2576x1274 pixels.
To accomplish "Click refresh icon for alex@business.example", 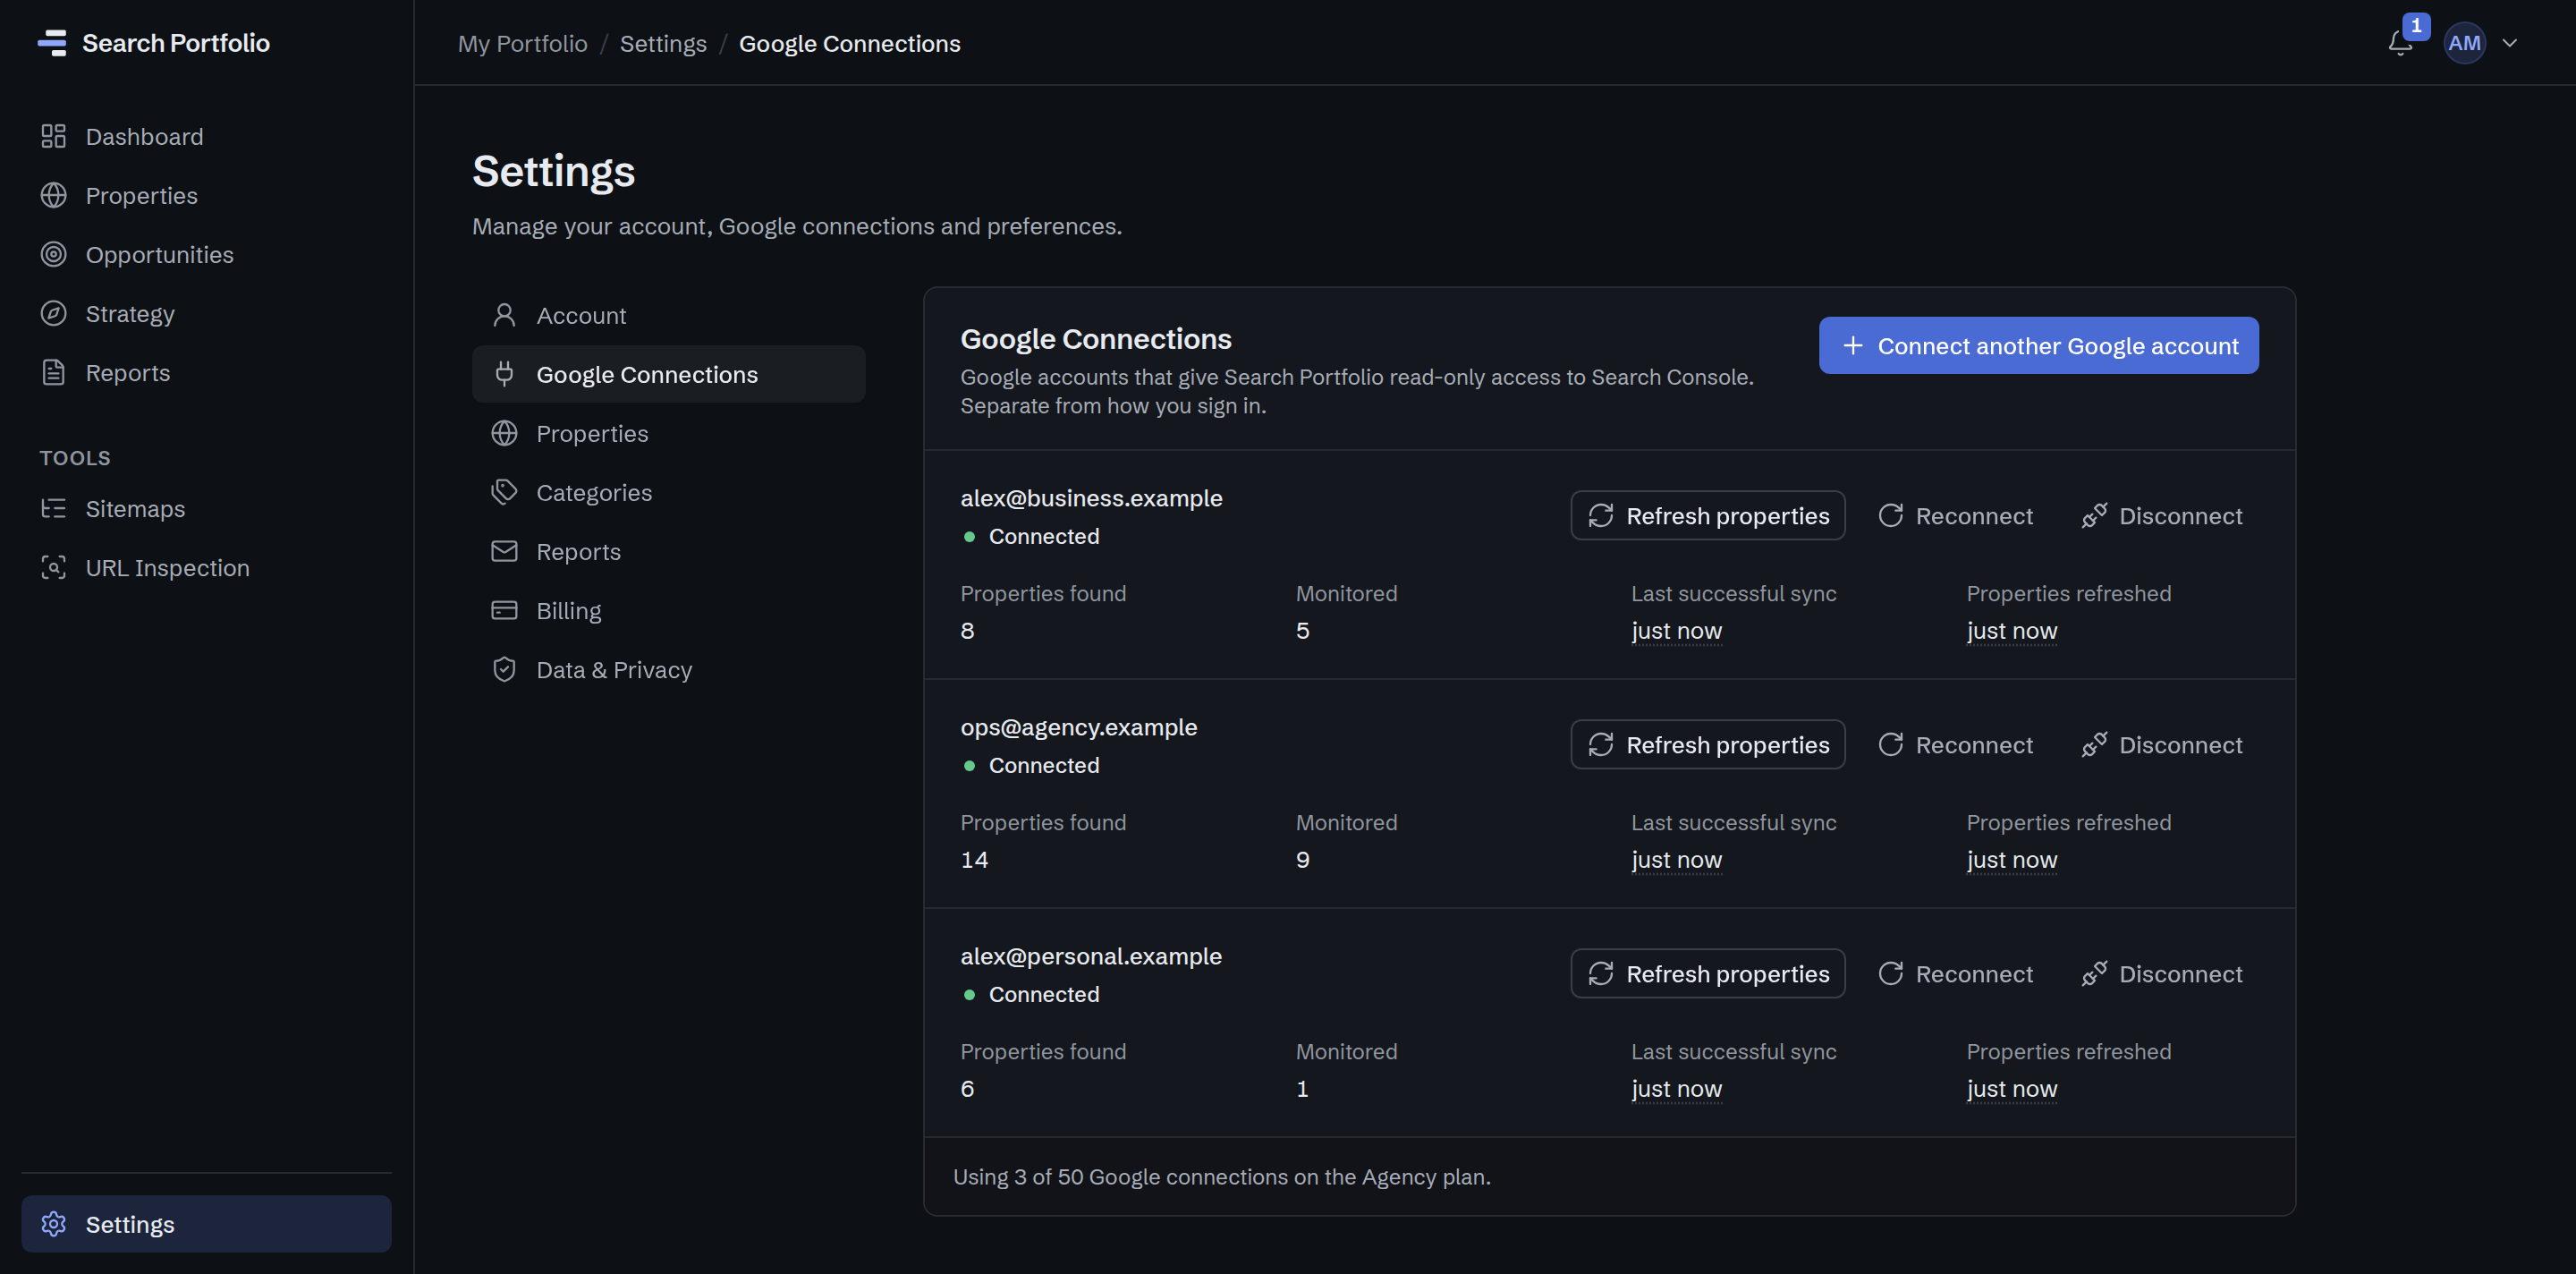I will tap(1600, 515).
